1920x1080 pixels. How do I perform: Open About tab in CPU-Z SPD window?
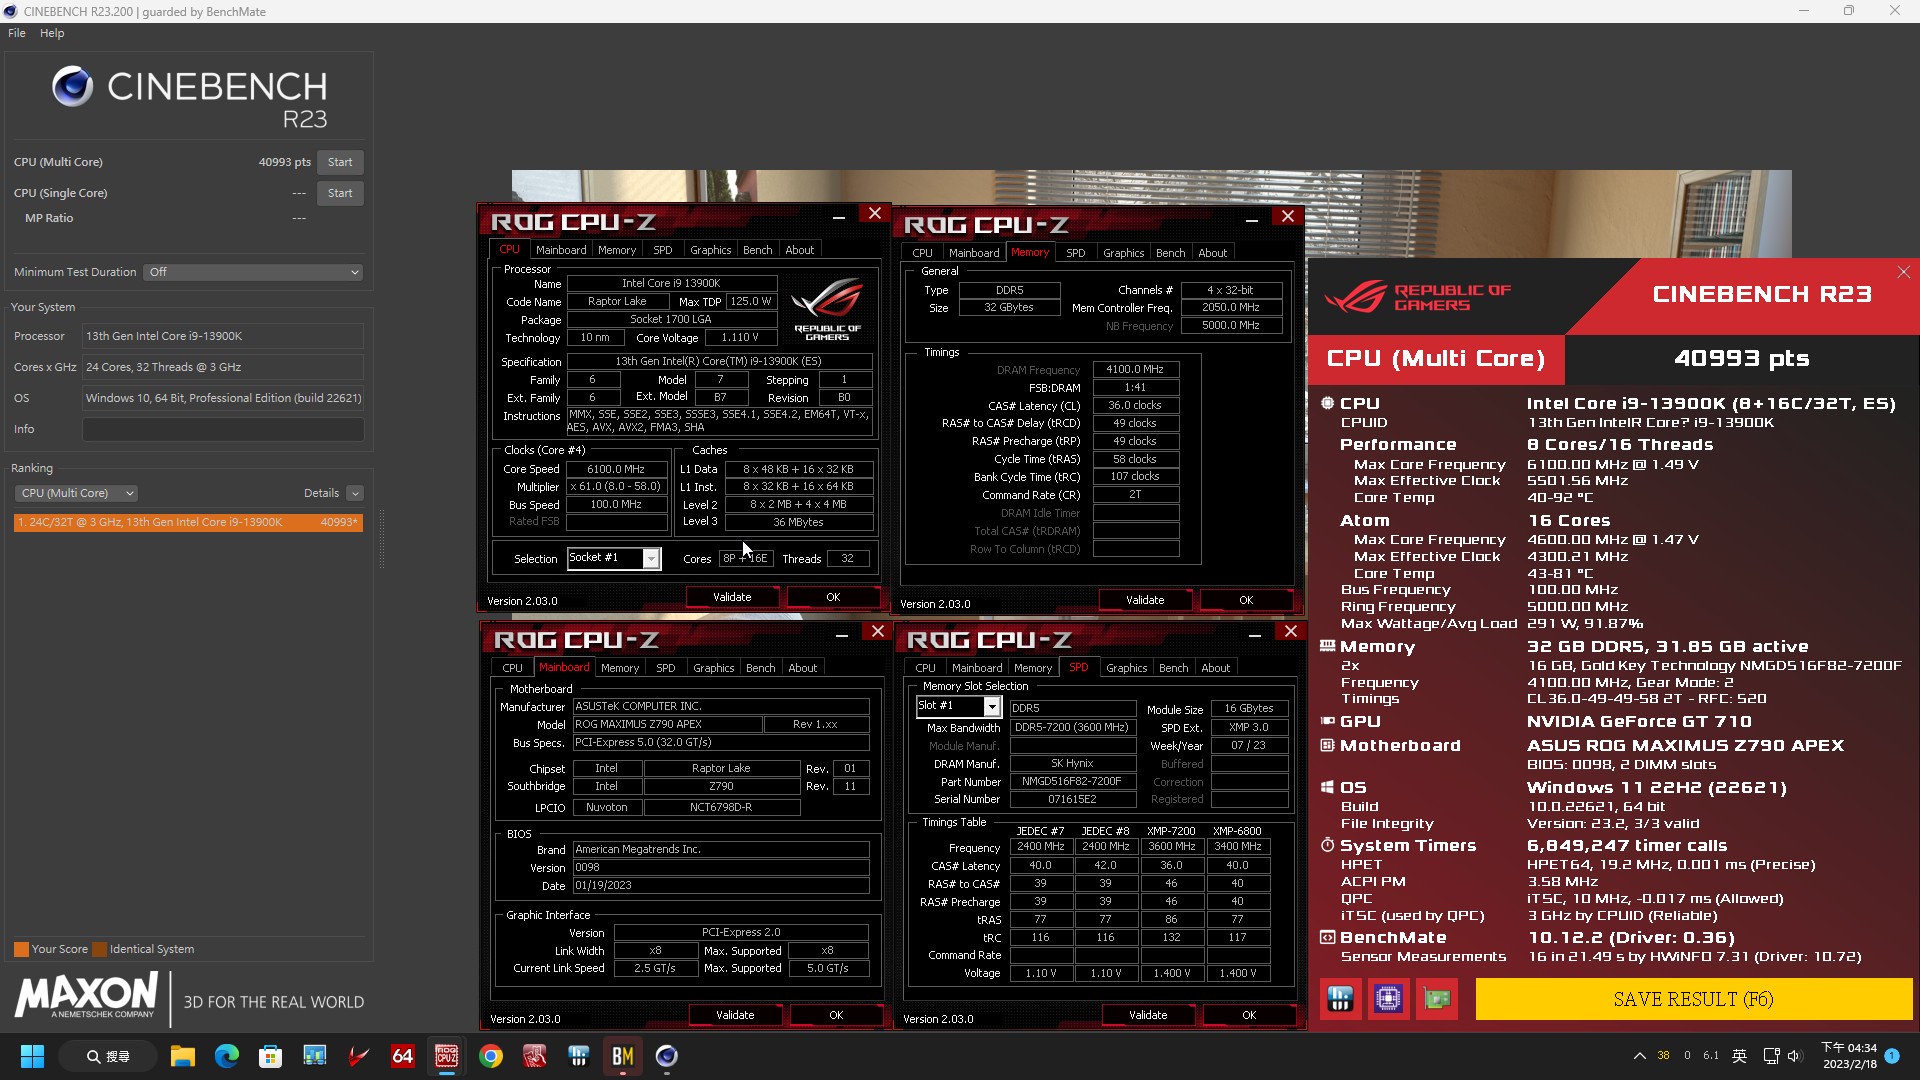click(1216, 668)
